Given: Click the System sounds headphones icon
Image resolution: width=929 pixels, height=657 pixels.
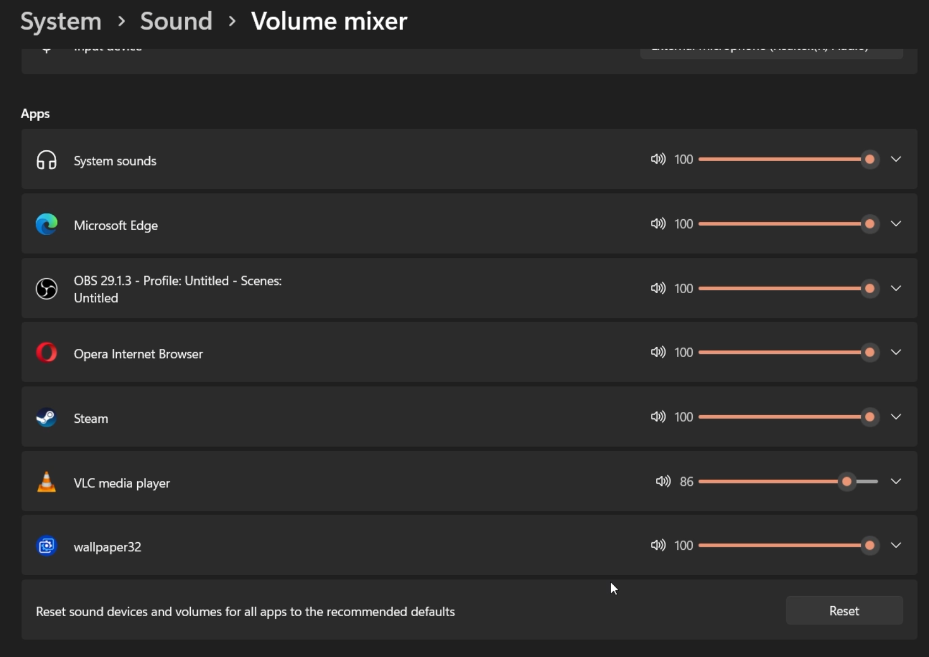Looking at the screenshot, I should (x=46, y=160).
